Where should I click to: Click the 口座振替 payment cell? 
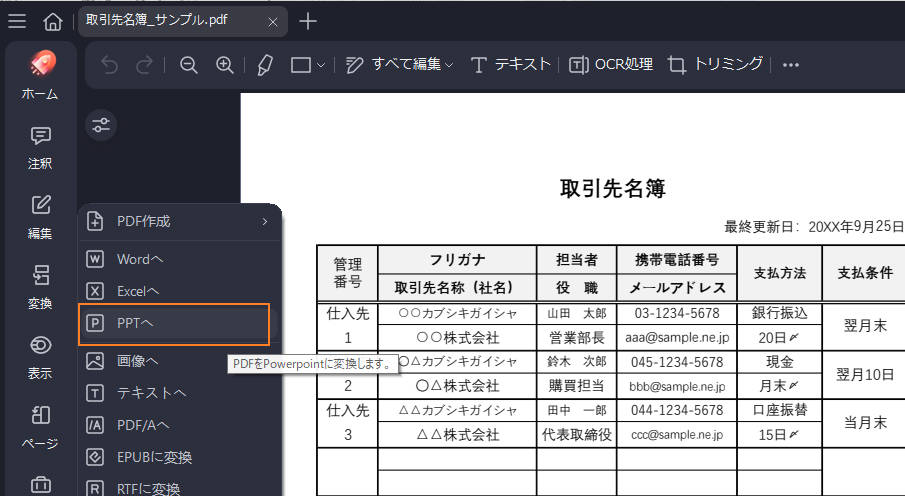(780, 410)
